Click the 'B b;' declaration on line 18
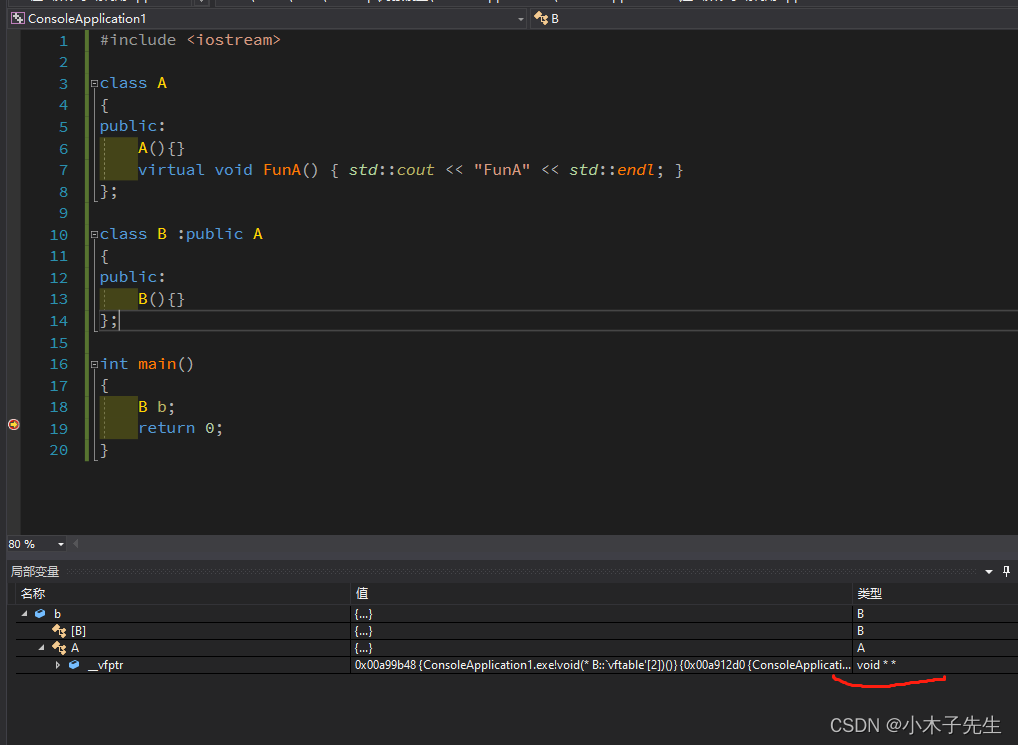1018x745 pixels. (156, 407)
